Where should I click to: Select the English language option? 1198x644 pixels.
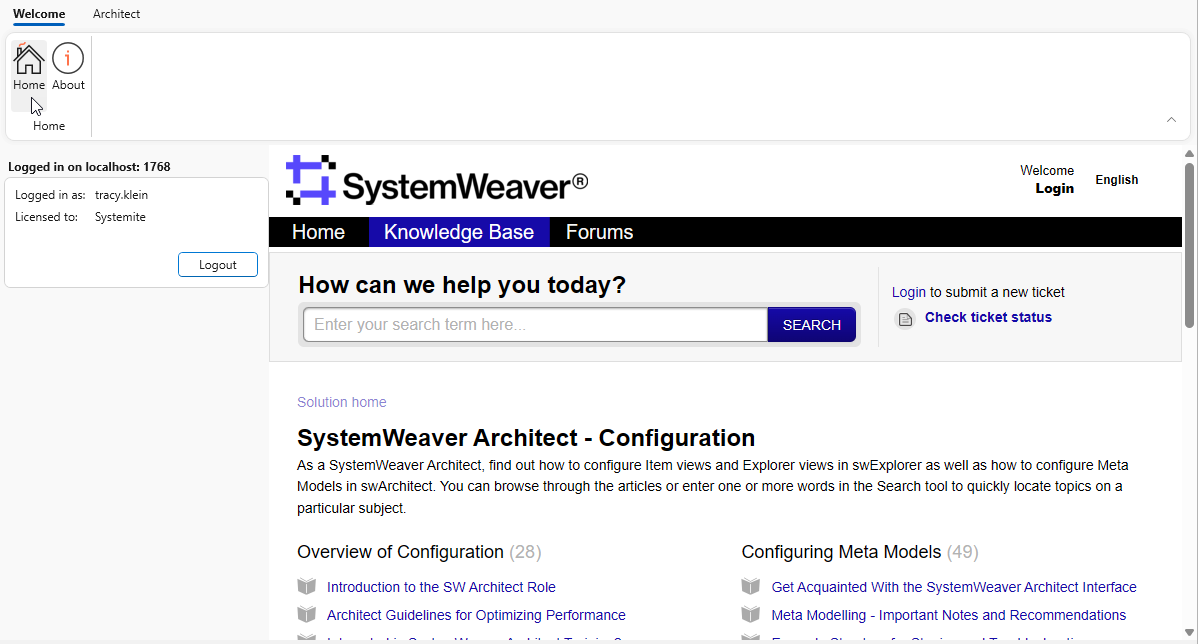1116,180
